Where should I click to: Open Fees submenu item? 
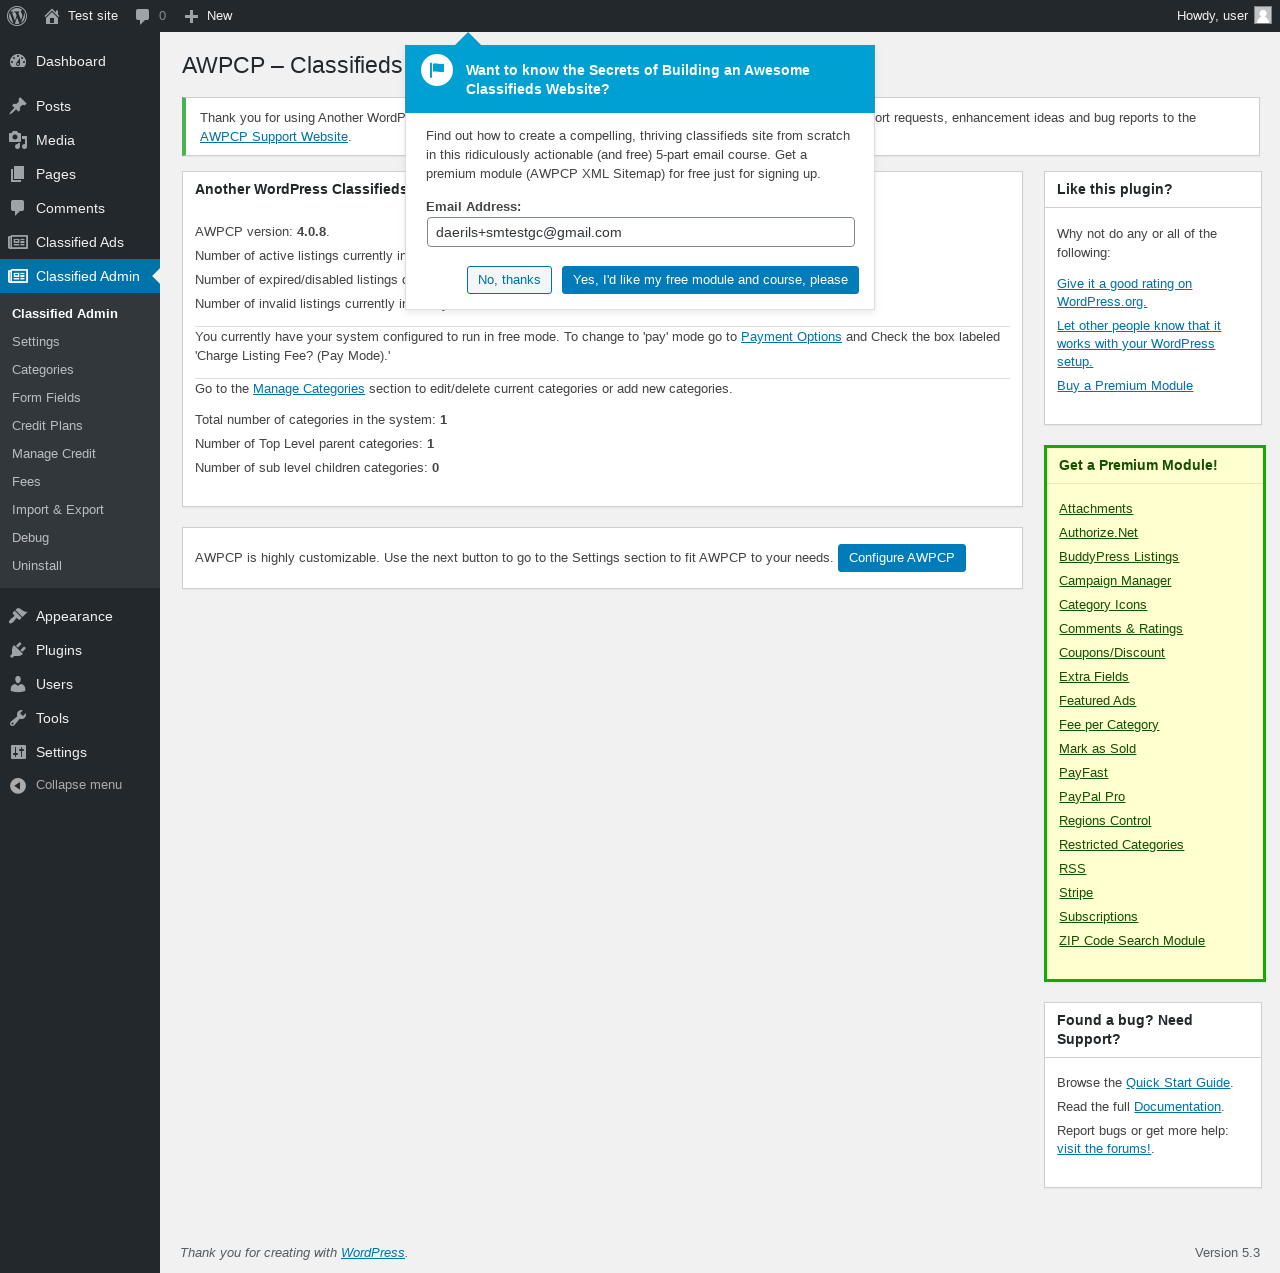26,481
